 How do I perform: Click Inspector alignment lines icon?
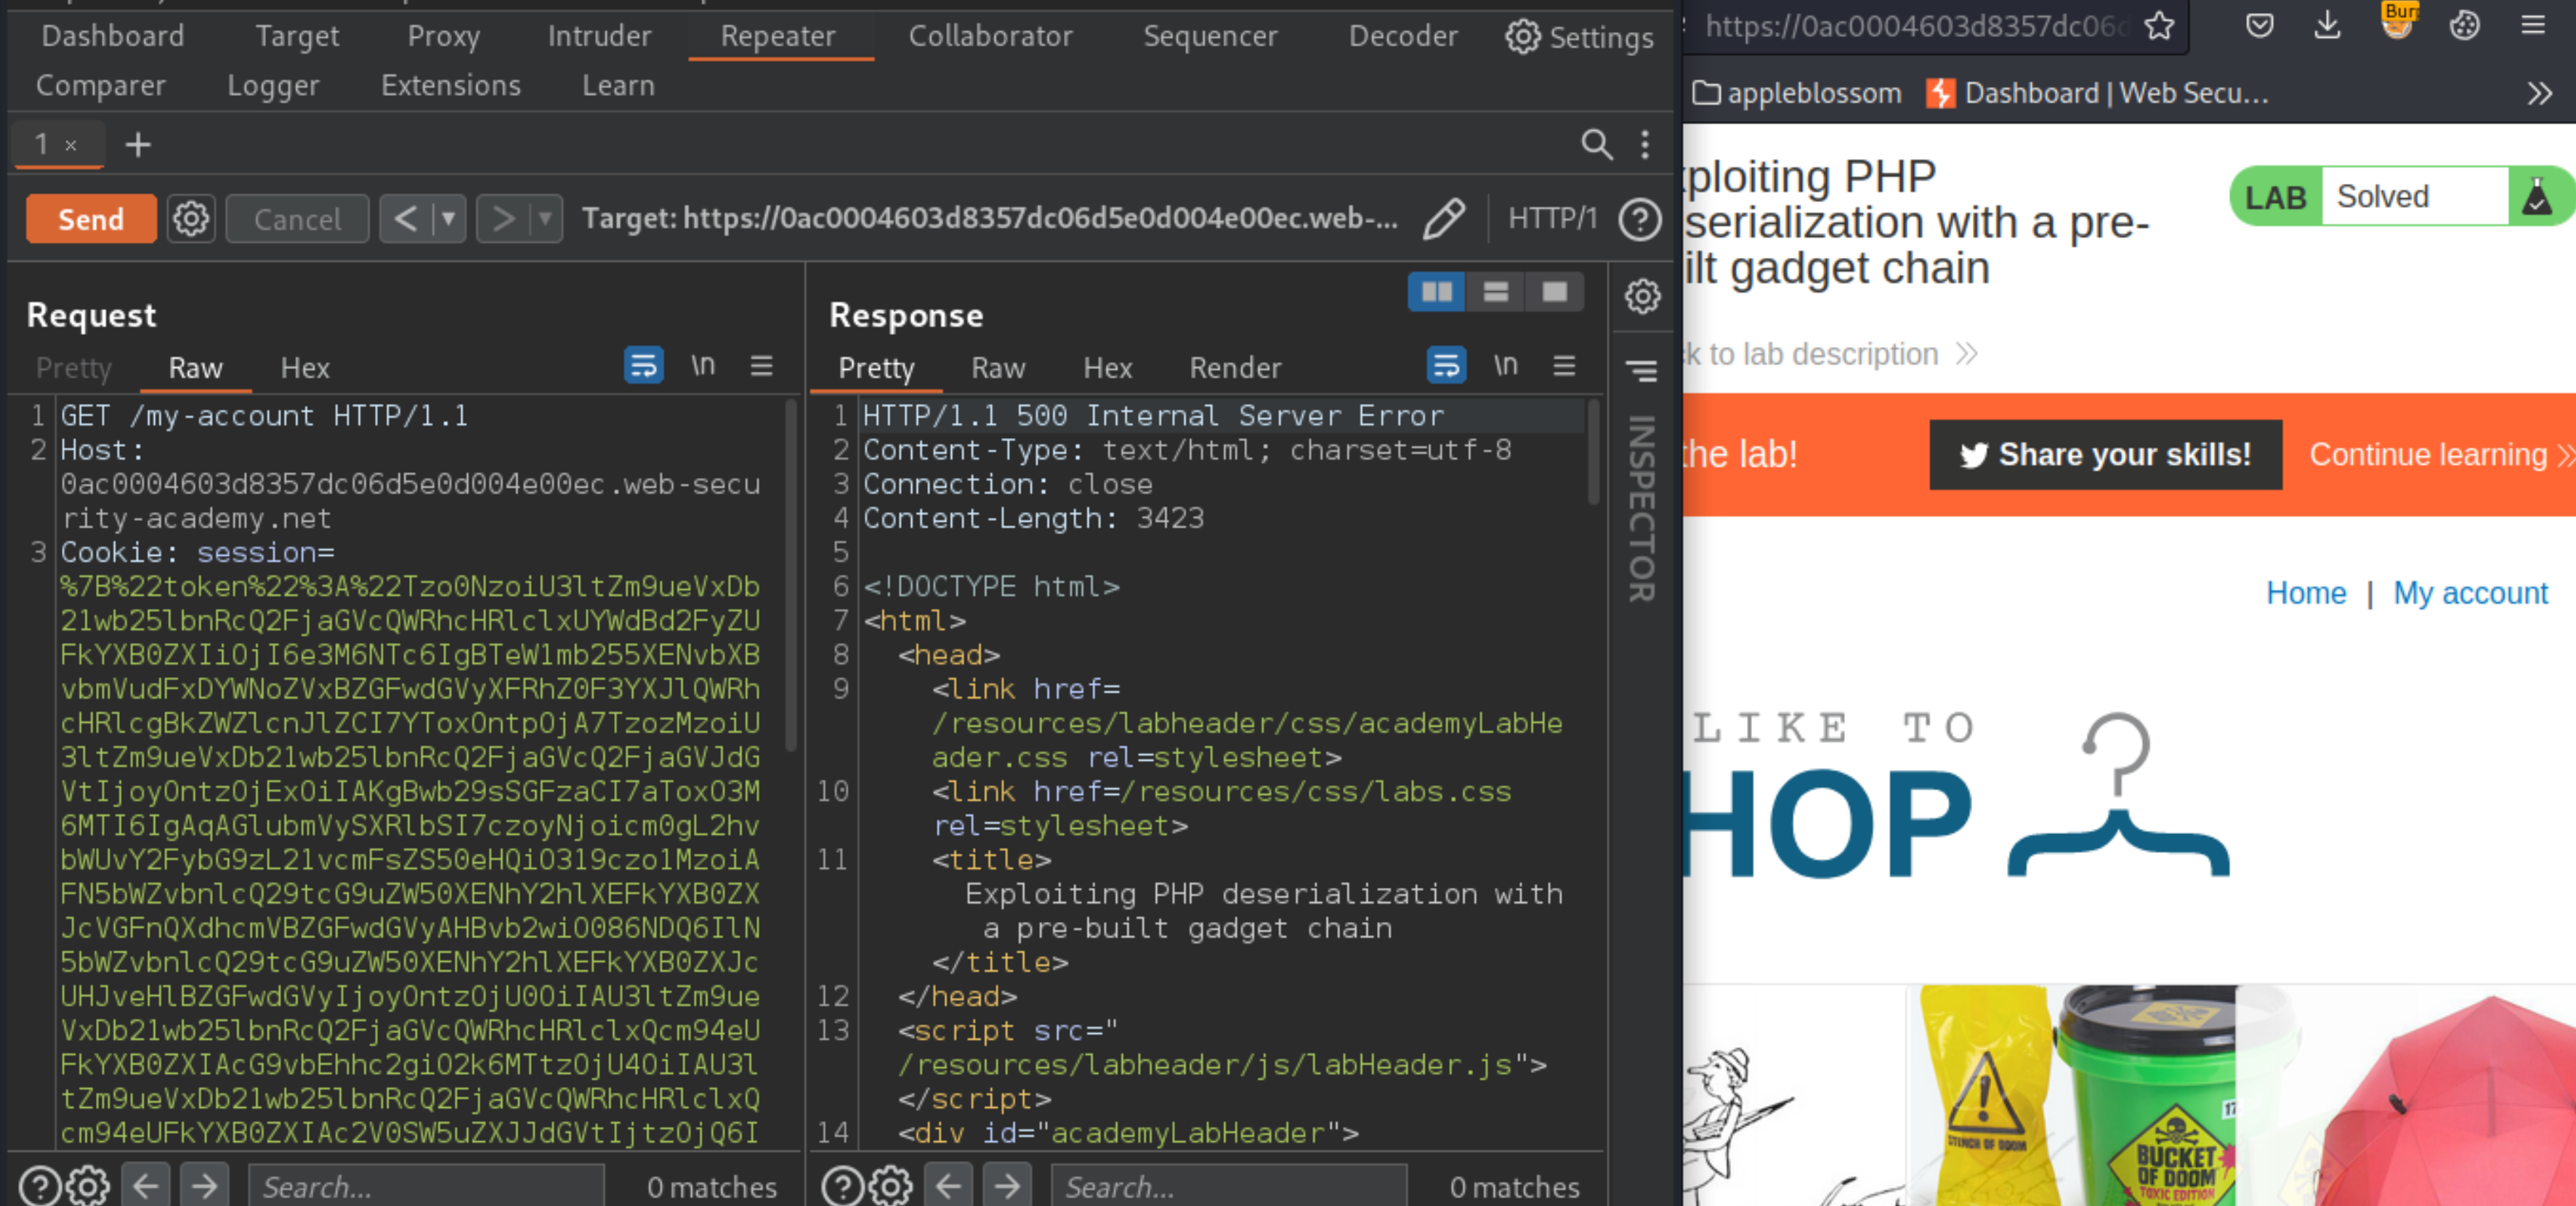[x=1642, y=370]
